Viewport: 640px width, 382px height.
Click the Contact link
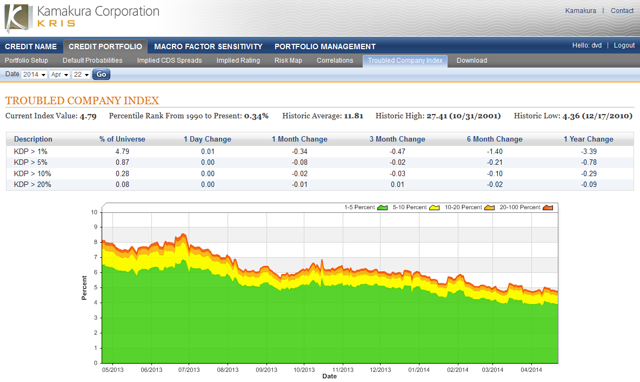(x=622, y=11)
